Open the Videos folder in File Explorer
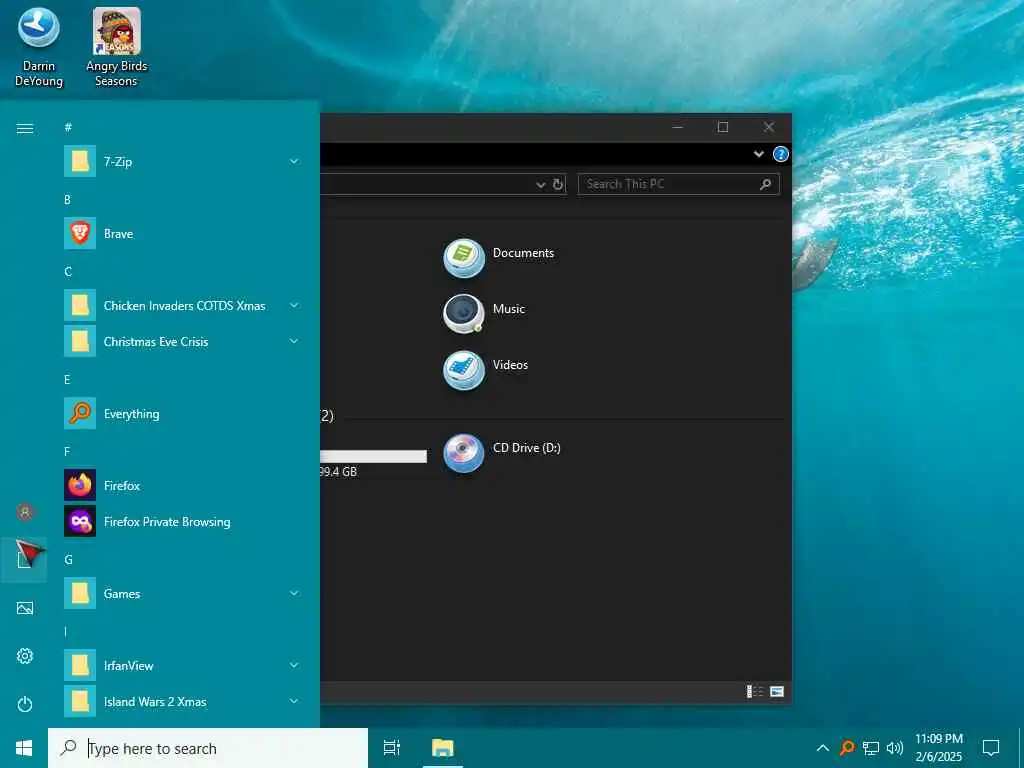This screenshot has width=1024, height=768. 486,370
